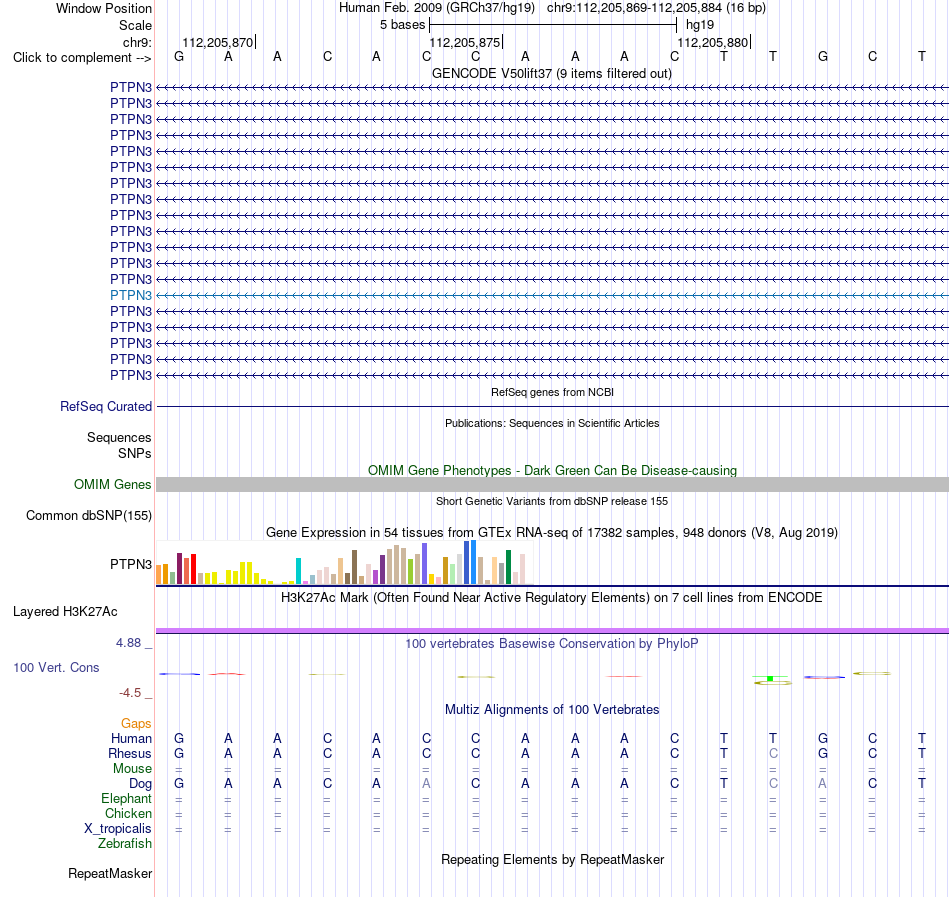Click the Sequences subtrack label
Viewport: 950px width, 897px height.
tap(119, 437)
